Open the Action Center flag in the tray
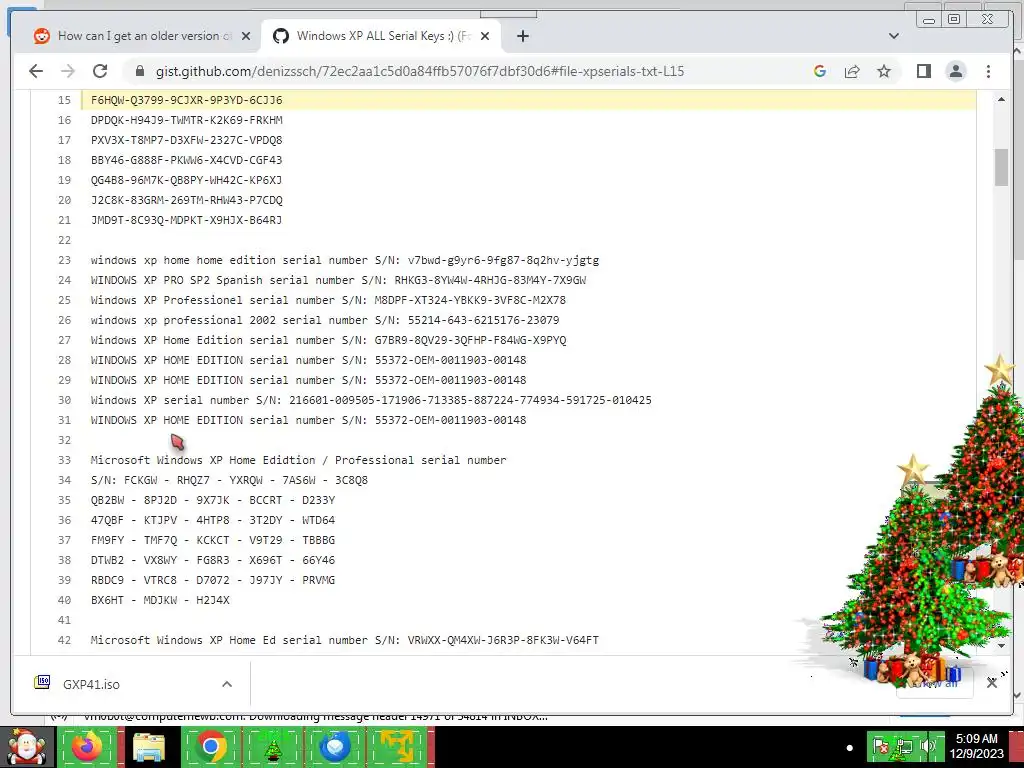The height and width of the screenshot is (768, 1024). [x=880, y=746]
